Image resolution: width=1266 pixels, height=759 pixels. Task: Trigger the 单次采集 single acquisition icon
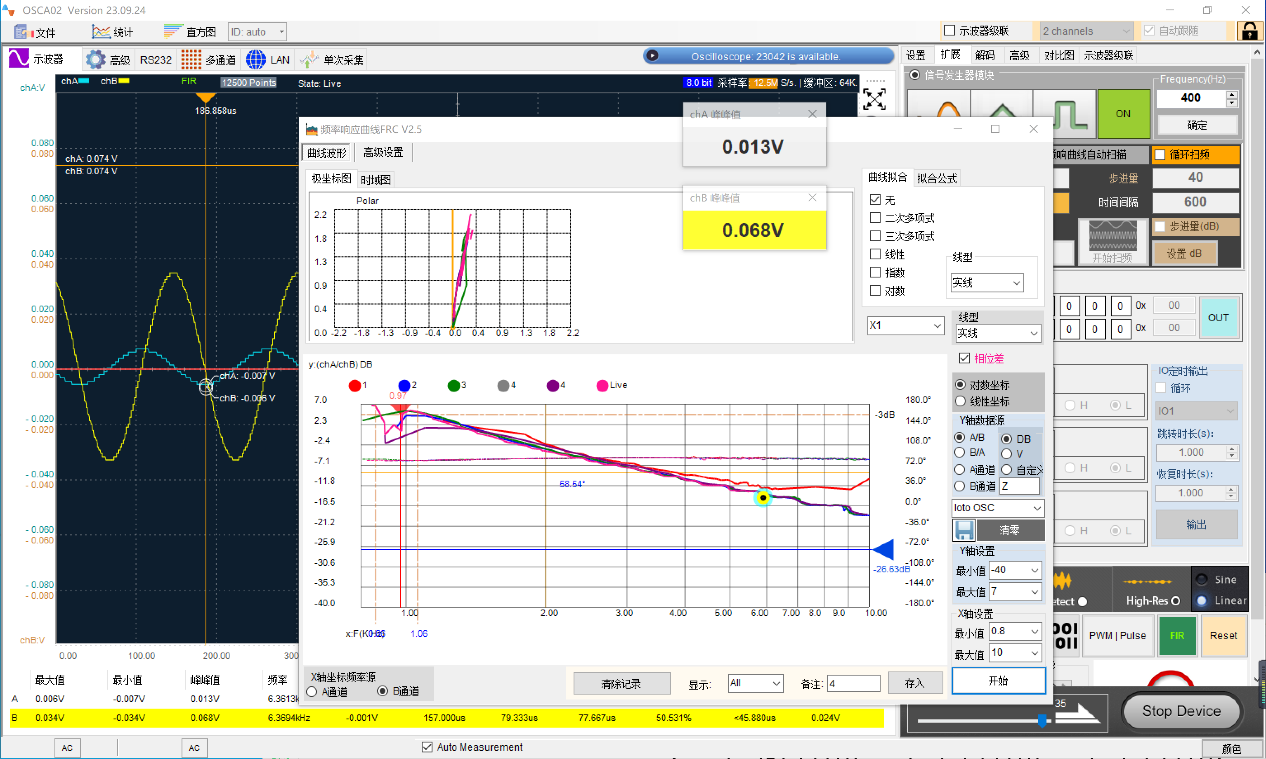click(x=308, y=59)
